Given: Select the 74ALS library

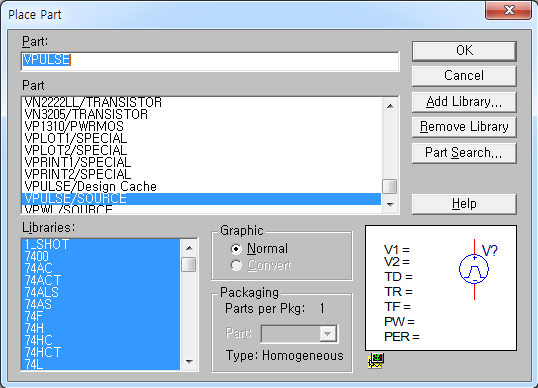Looking at the screenshot, I should tap(101, 293).
